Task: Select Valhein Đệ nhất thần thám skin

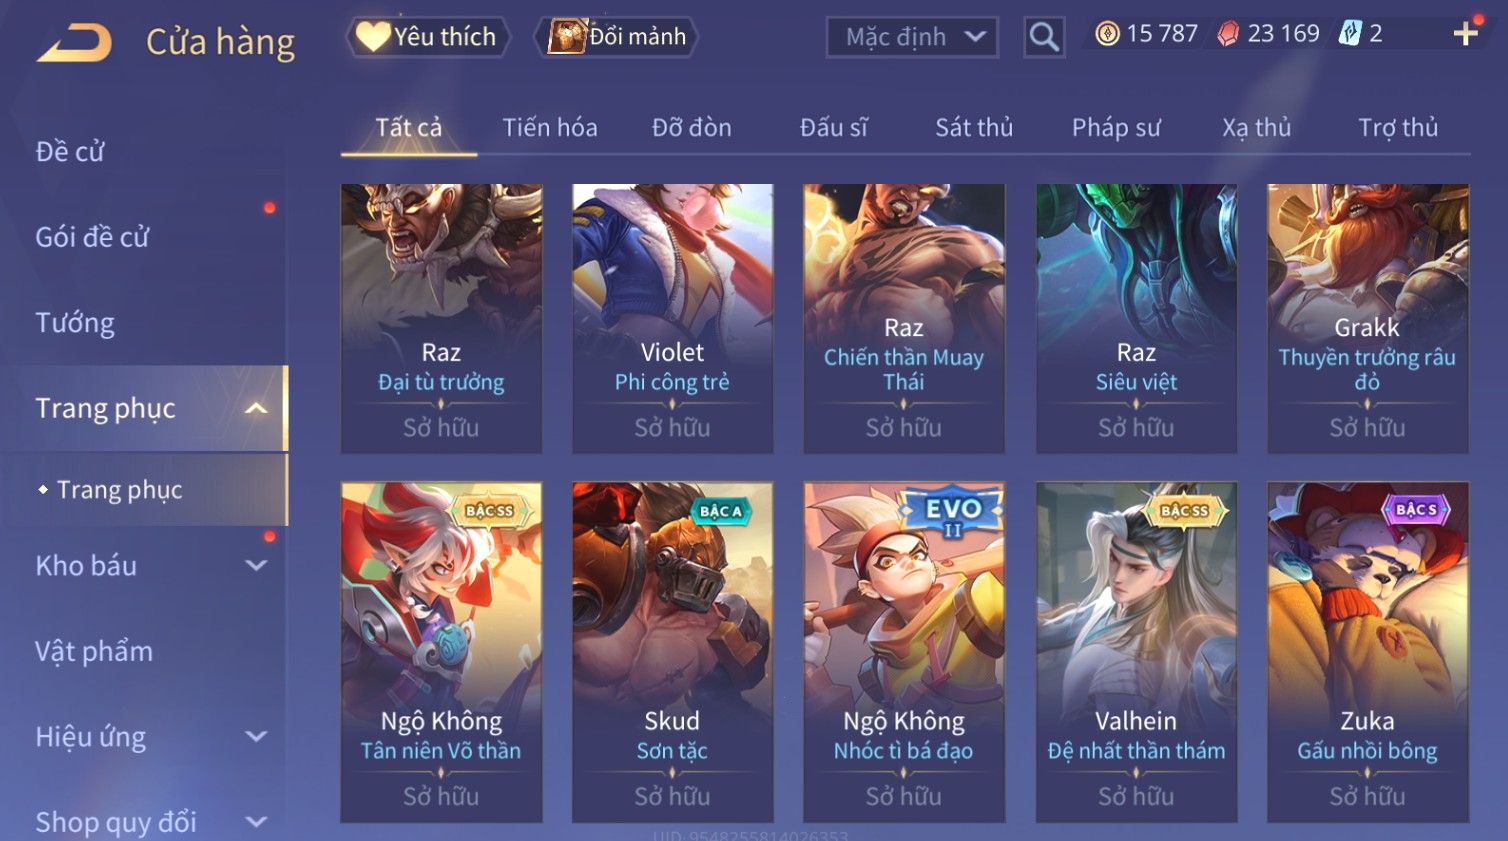Action: (x=1136, y=652)
